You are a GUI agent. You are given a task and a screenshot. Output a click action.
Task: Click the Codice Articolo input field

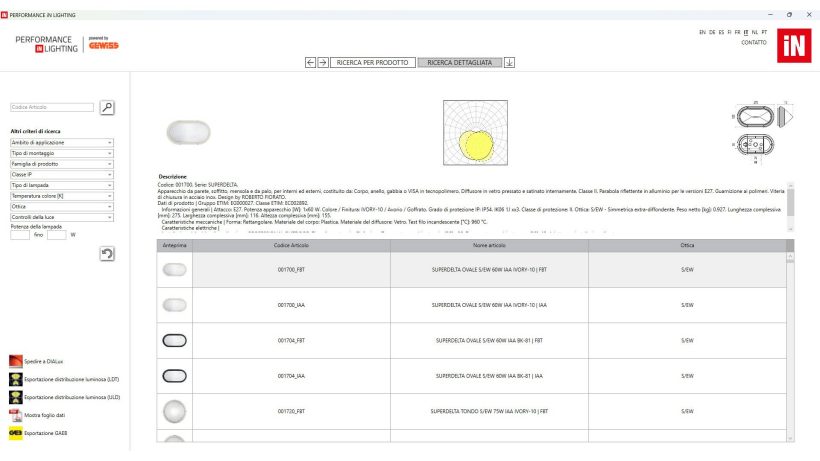52,107
